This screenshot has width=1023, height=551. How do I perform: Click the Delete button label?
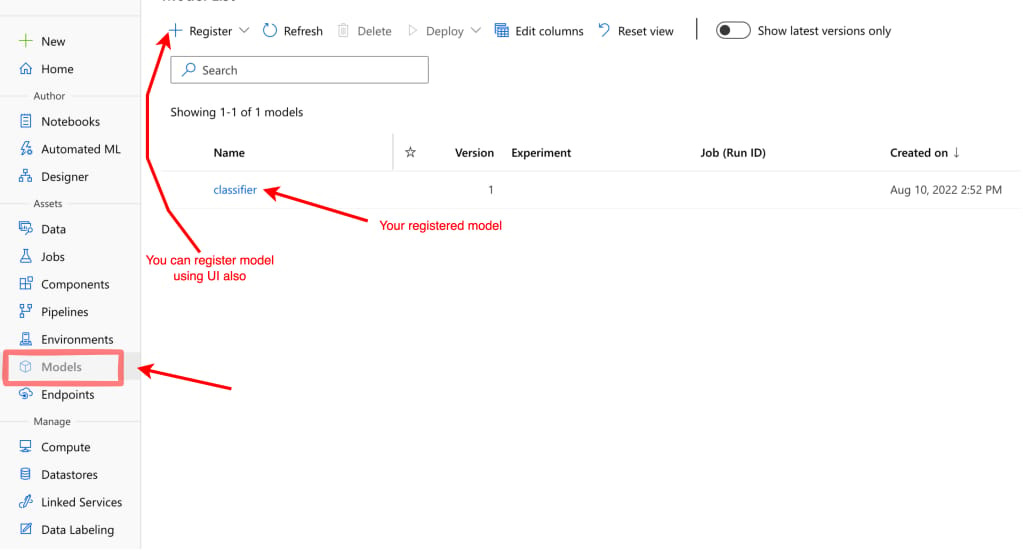point(374,31)
